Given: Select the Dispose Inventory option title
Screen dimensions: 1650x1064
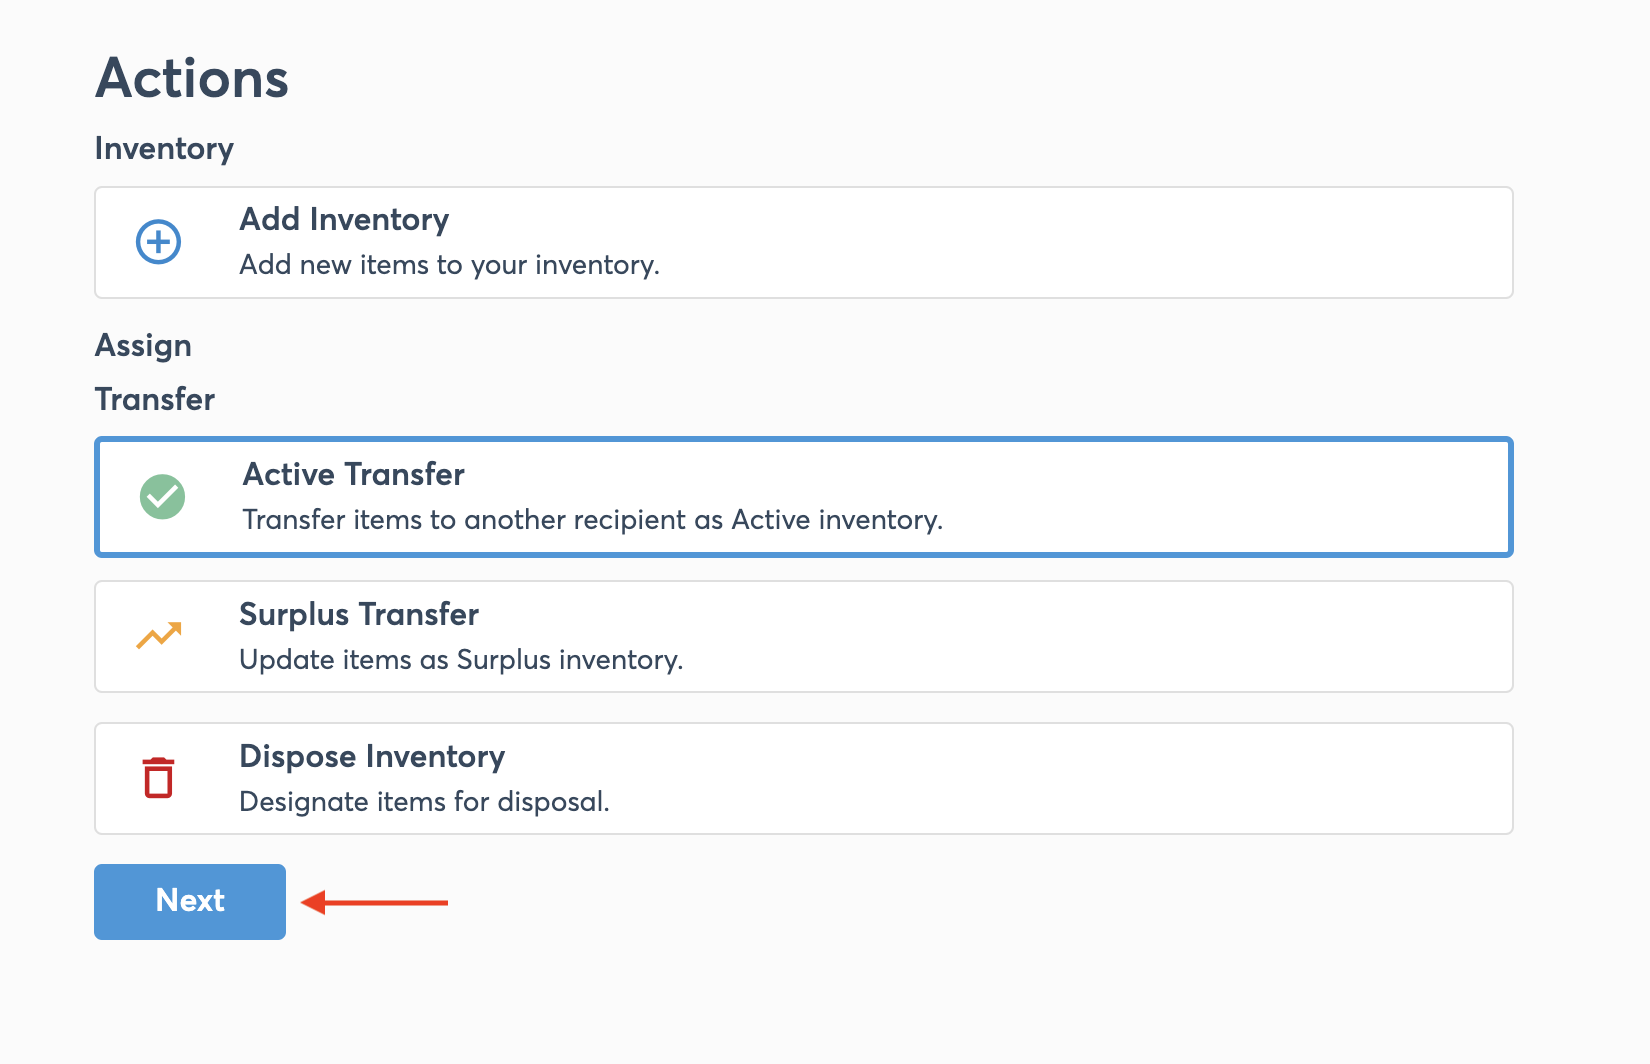Looking at the screenshot, I should click(x=372, y=756).
